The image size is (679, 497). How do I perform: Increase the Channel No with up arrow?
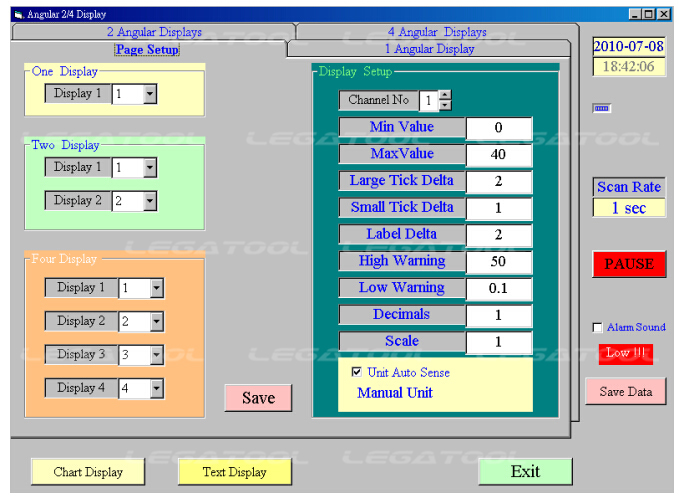[x=445, y=95]
